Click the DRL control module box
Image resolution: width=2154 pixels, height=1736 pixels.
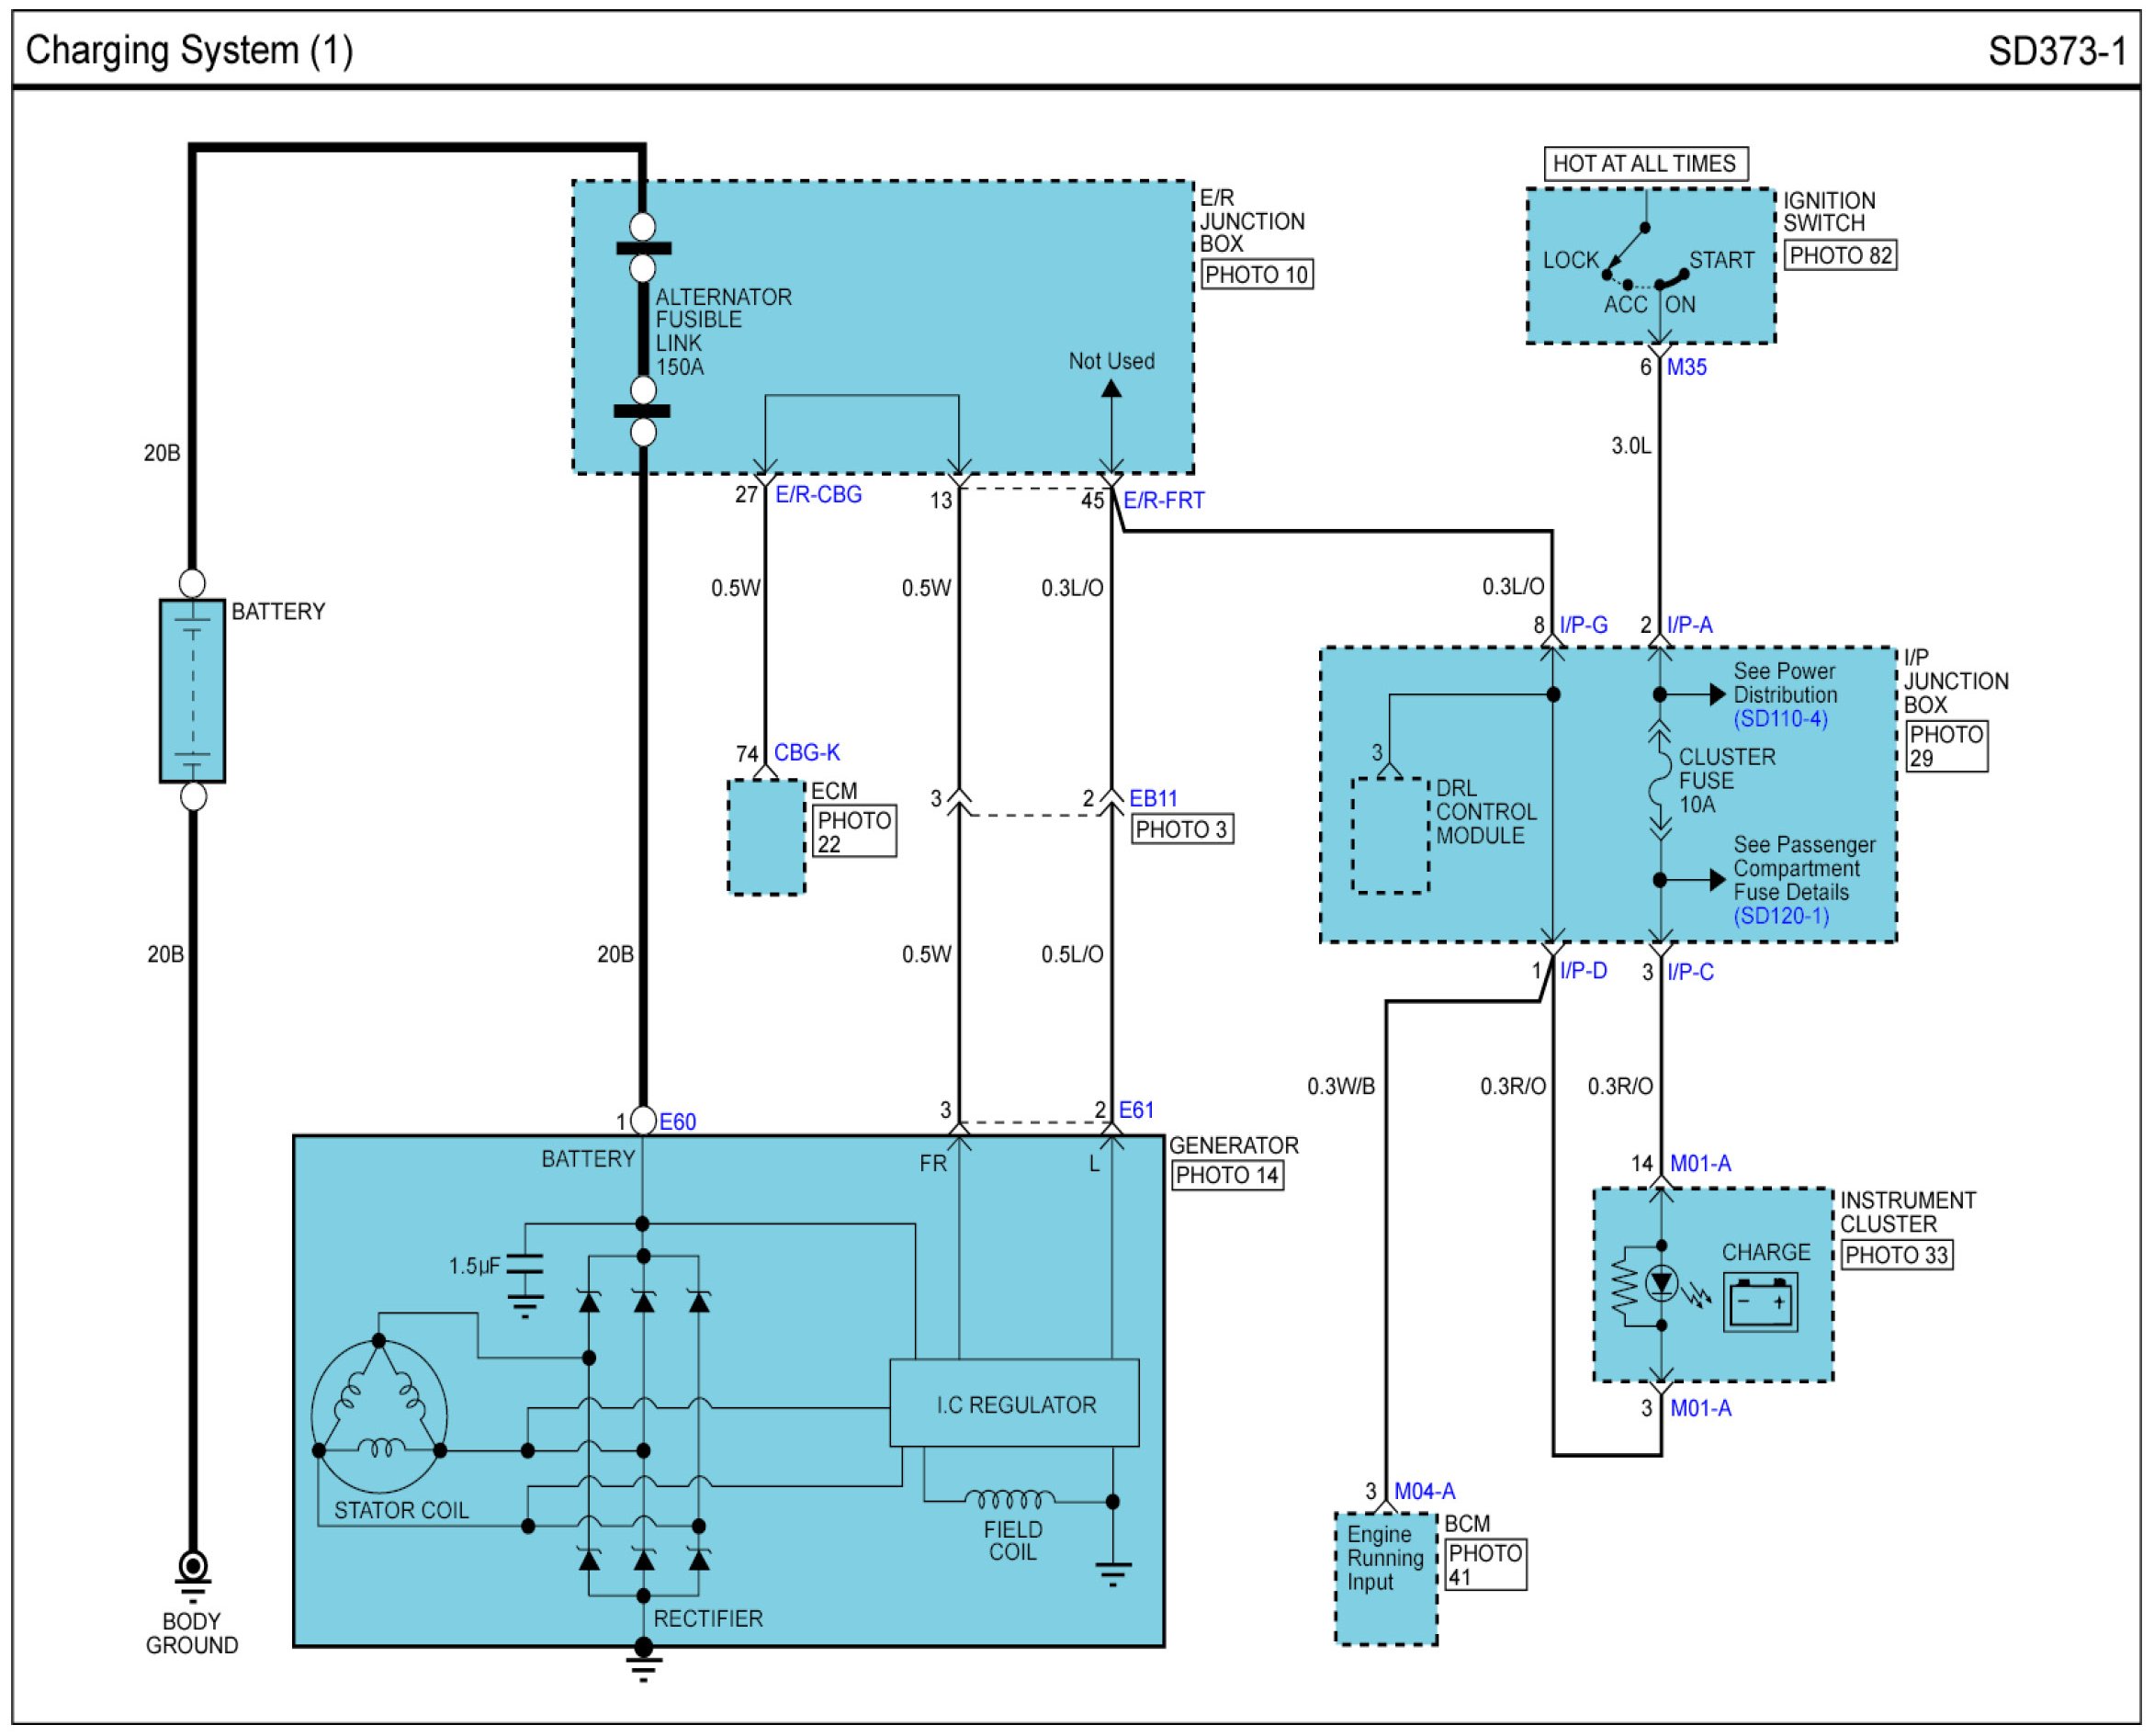(x=1390, y=836)
